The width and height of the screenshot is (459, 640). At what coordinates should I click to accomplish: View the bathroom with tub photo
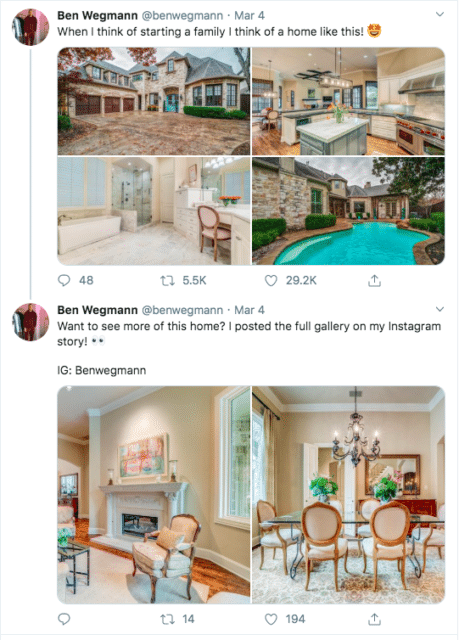(154, 211)
